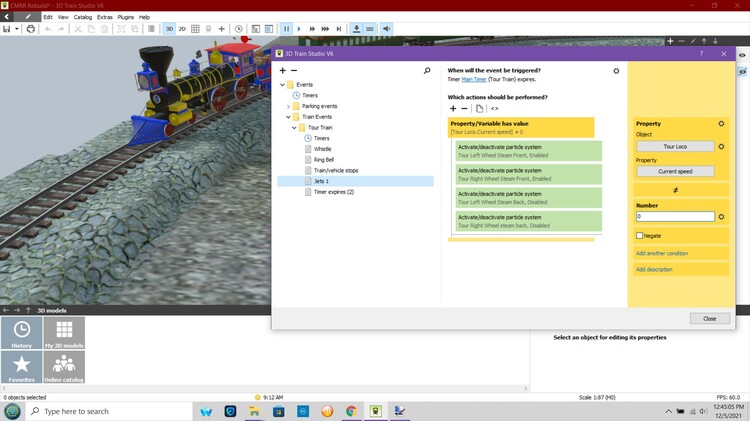Viewport: 750px width, 421px height.
Task: Add a new action with plus icon
Action: [452, 108]
